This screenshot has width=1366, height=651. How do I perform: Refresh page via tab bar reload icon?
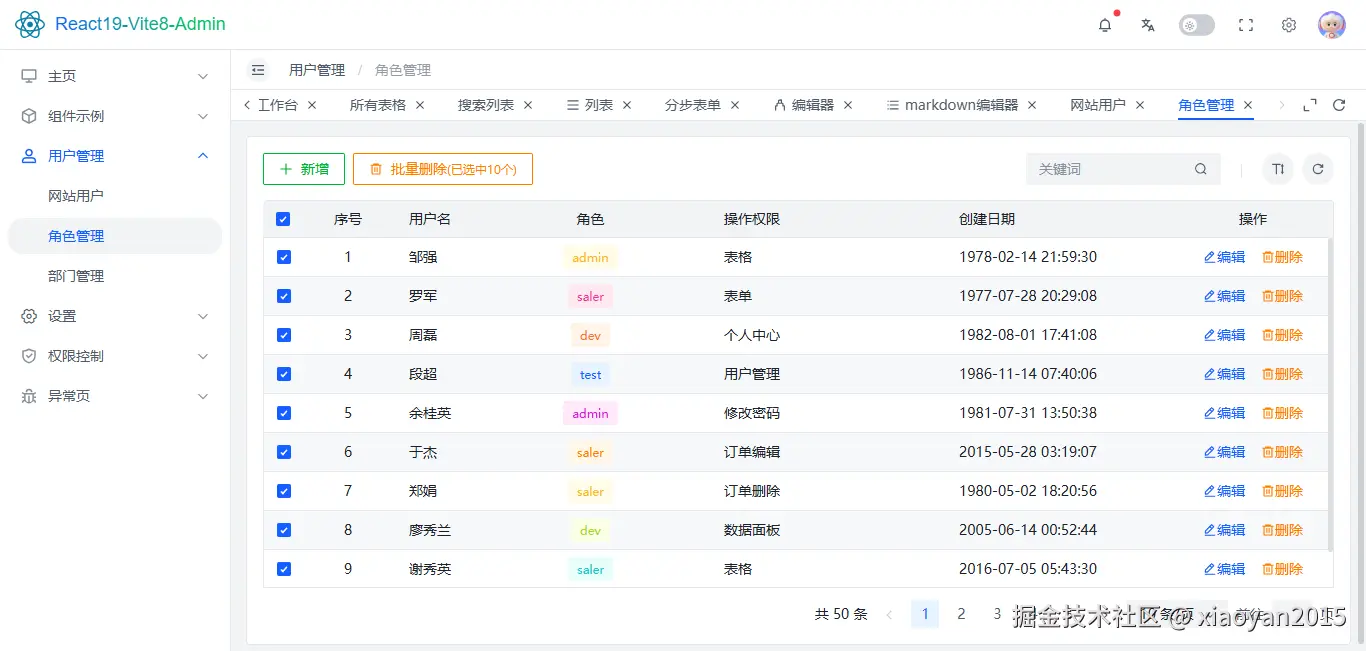(x=1339, y=105)
